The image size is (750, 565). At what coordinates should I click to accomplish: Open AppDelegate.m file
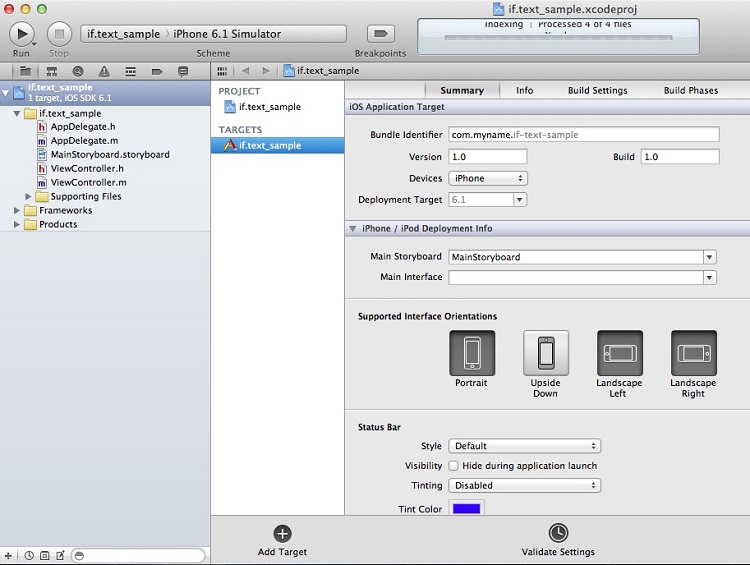tap(84, 141)
